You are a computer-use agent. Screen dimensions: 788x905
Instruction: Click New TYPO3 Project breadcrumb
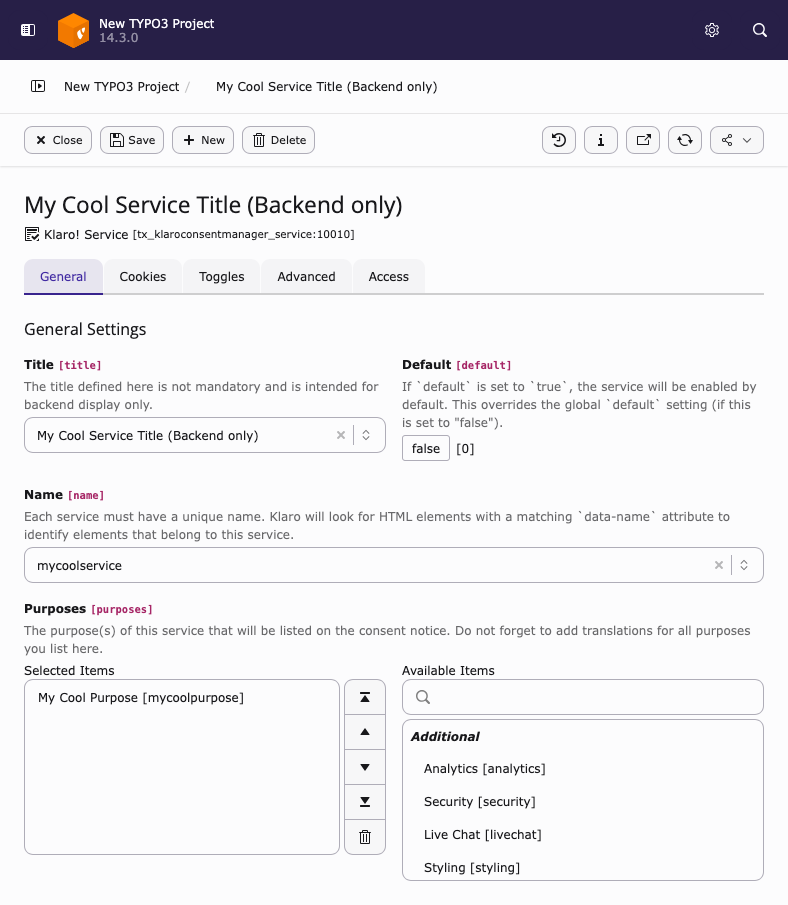point(122,87)
